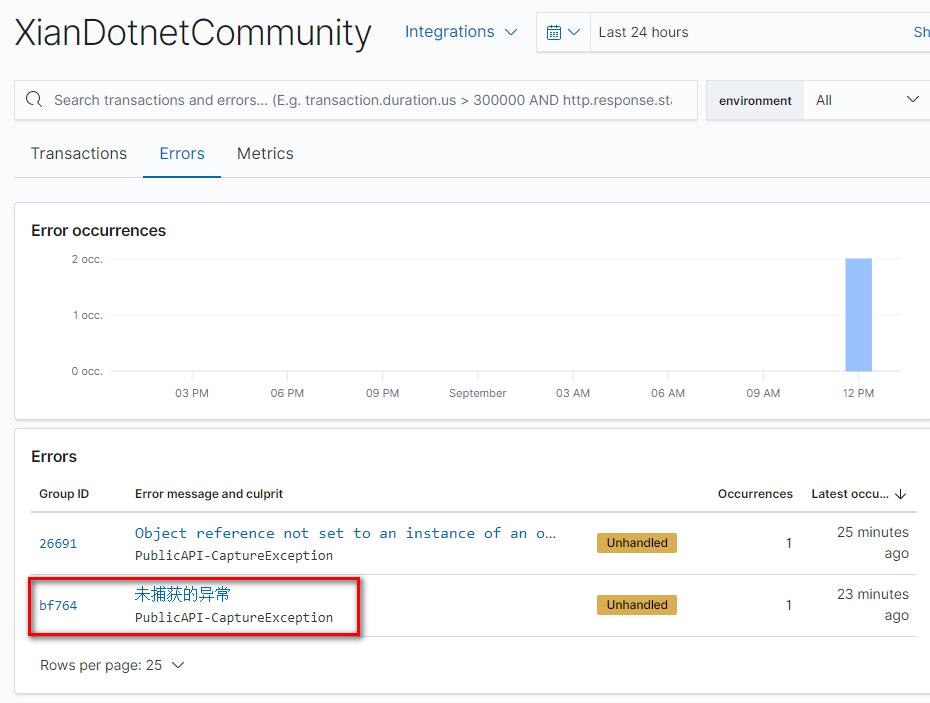The height and width of the screenshot is (703, 930).
Task: Click the September chart axis label
Action: [x=477, y=393]
